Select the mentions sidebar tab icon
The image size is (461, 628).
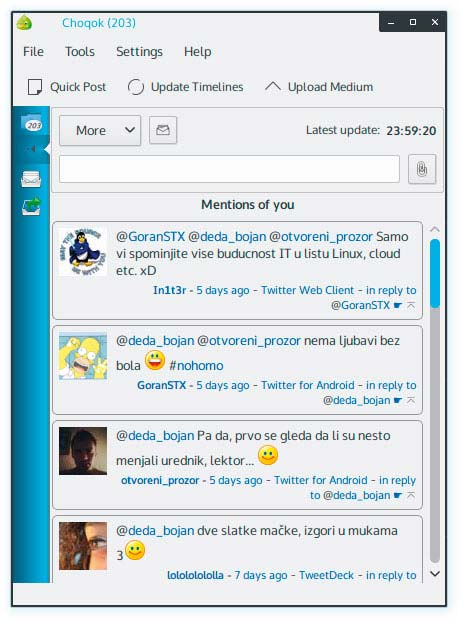(31, 149)
